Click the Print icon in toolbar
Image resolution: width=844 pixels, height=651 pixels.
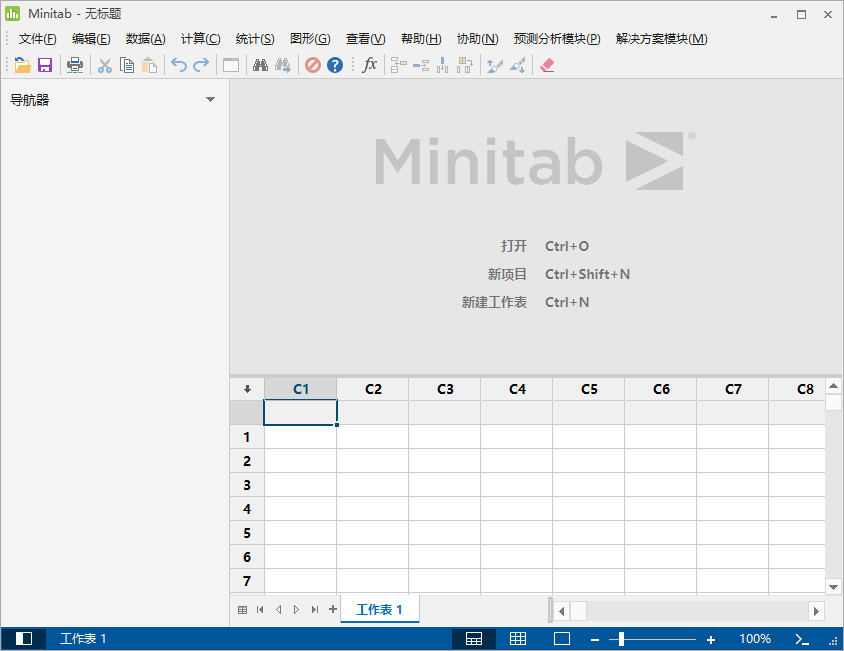coord(75,65)
